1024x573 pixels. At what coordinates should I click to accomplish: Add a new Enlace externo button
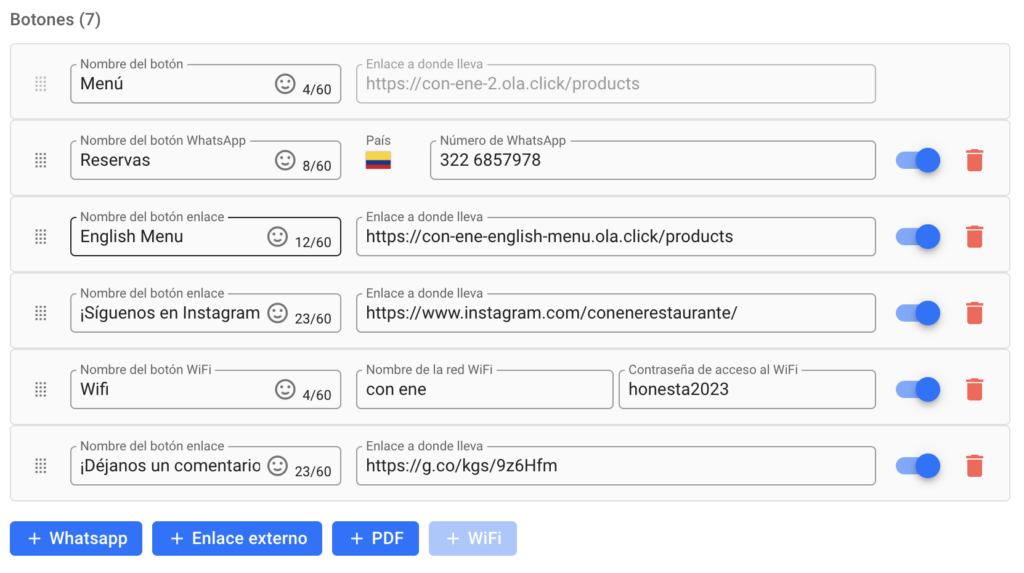point(237,538)
